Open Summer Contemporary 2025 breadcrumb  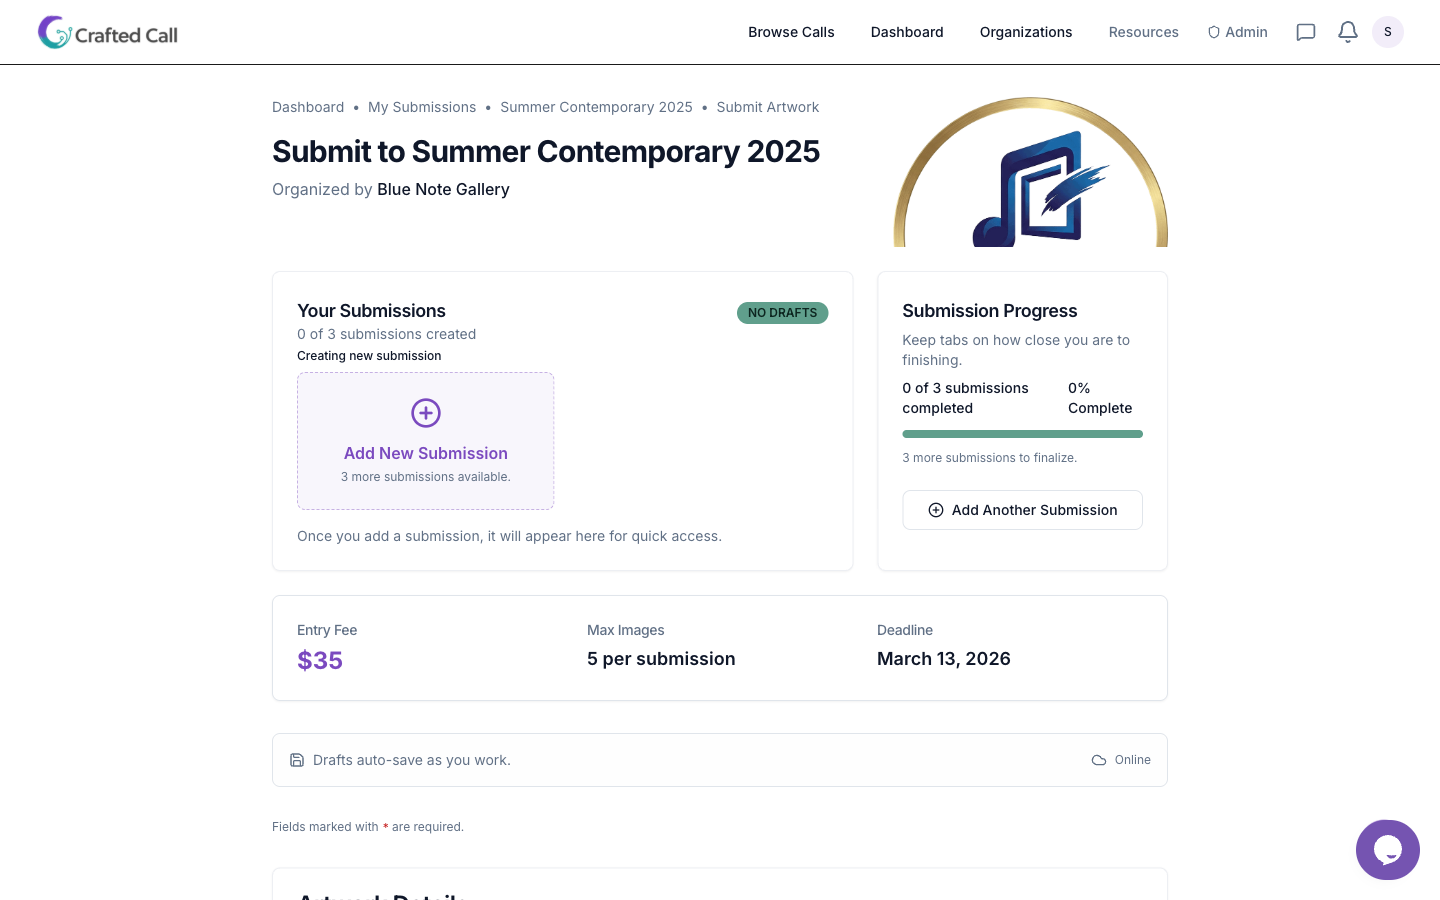[596, 107]
